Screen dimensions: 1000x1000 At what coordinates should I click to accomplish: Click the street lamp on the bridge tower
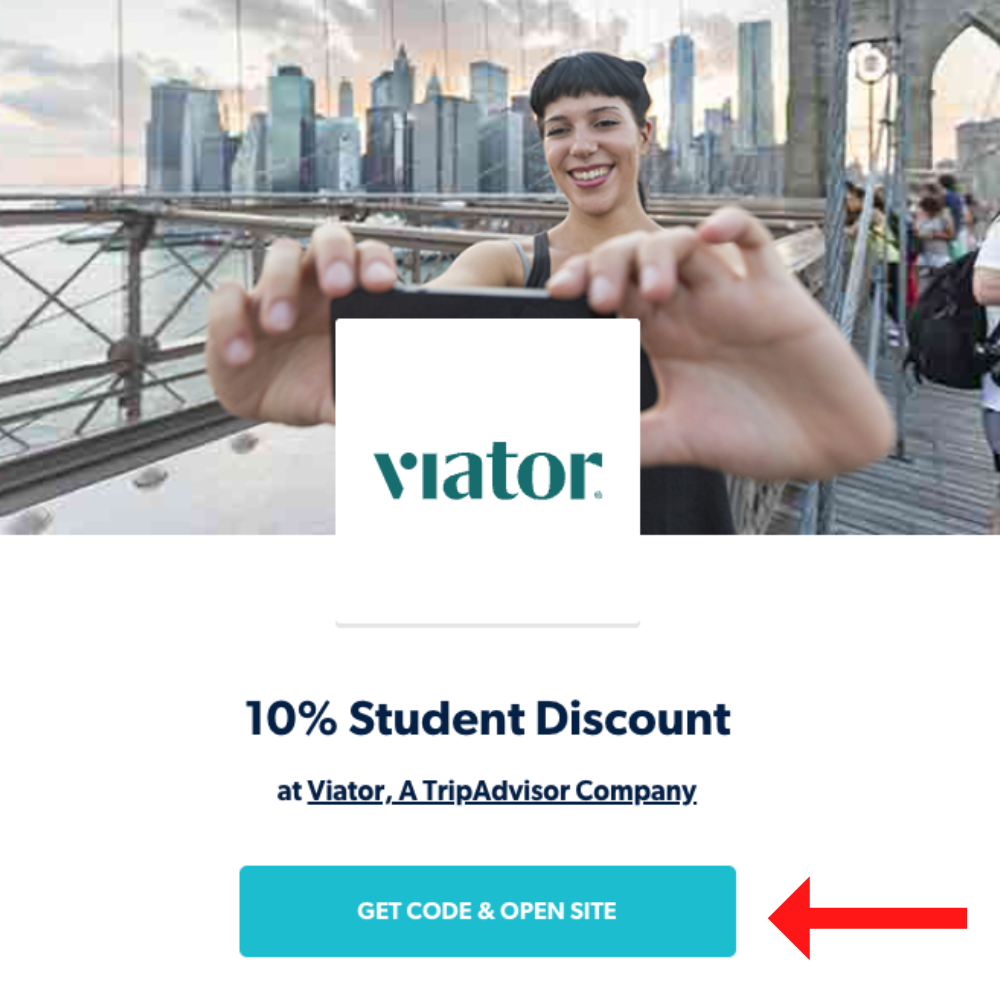pos(871,62)
